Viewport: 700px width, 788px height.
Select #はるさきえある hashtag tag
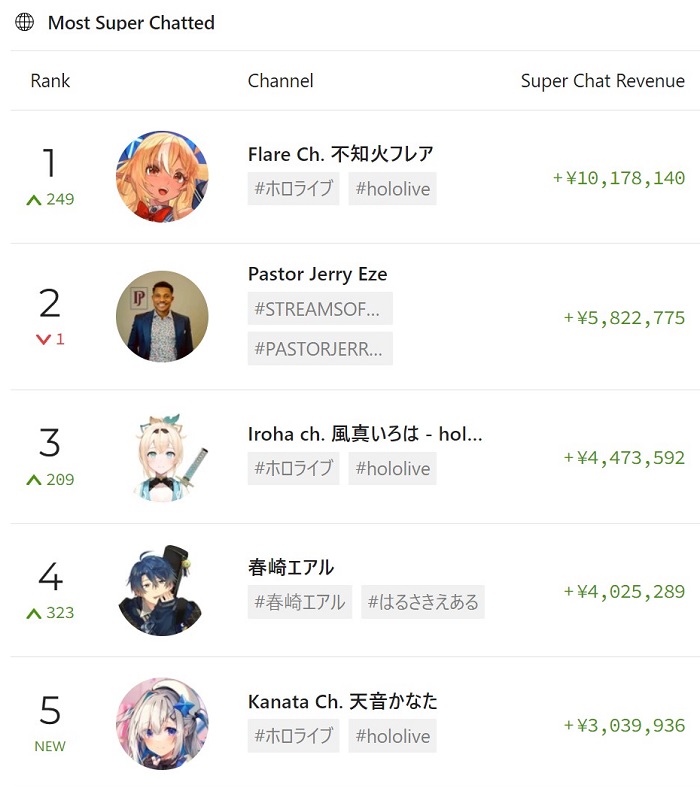(x=423, y=602)
